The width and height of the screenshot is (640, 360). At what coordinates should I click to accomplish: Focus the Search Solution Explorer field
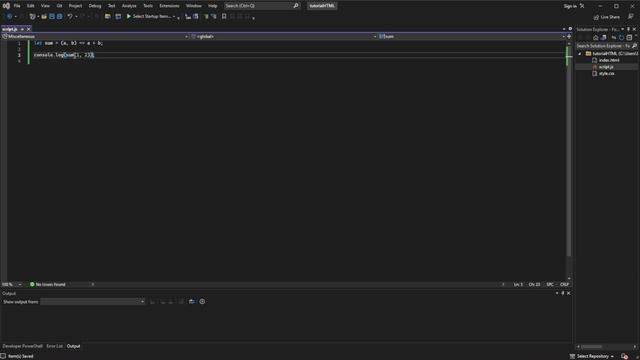[x=607, y=46]
